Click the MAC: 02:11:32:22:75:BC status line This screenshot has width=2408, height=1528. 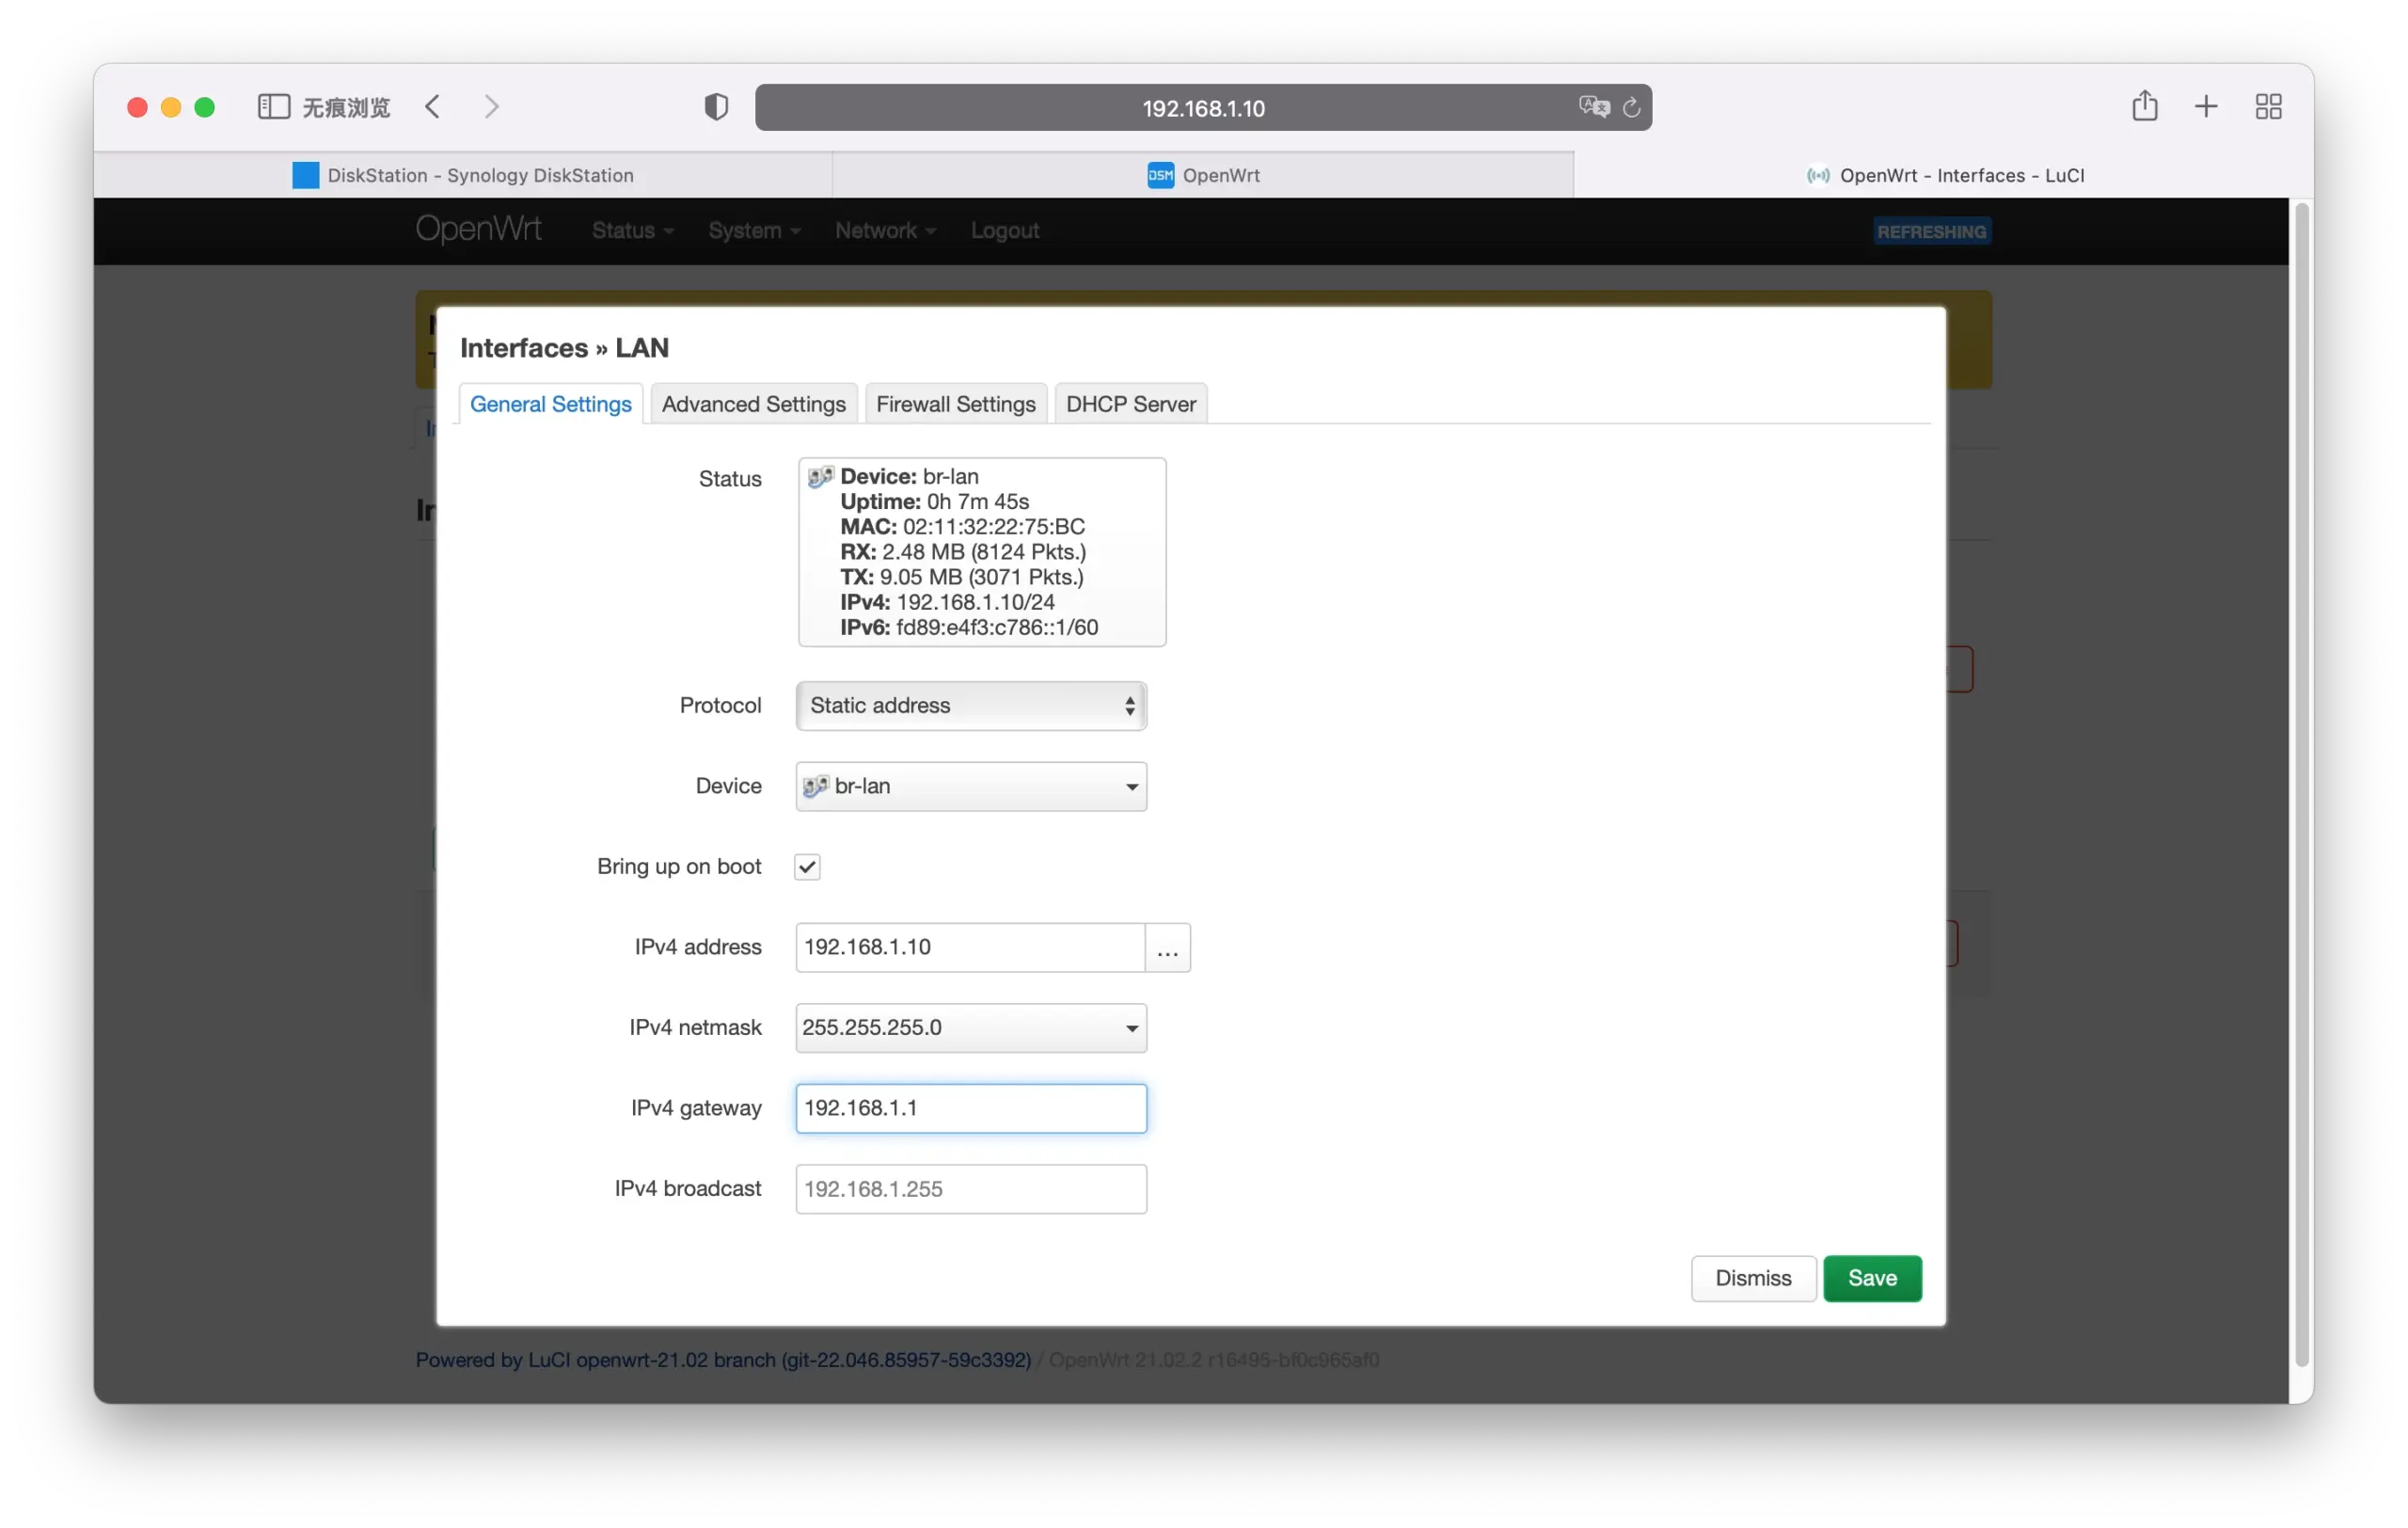[962, 526]
